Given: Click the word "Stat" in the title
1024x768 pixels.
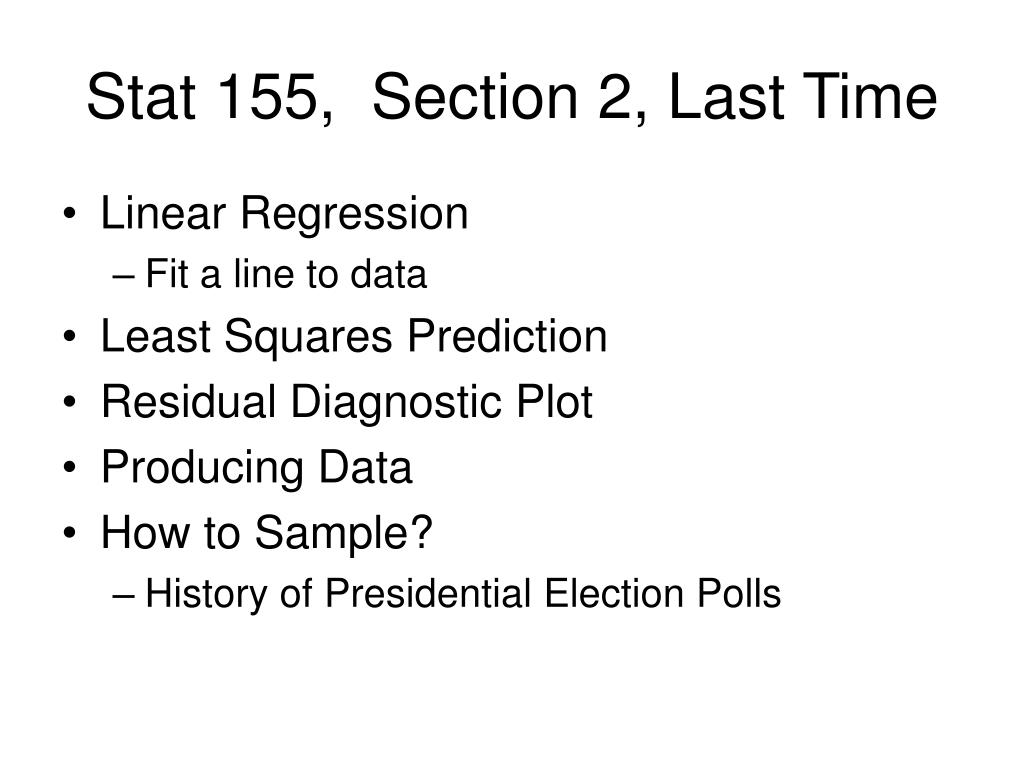Looking at the screenshot, I should [141, 98].
